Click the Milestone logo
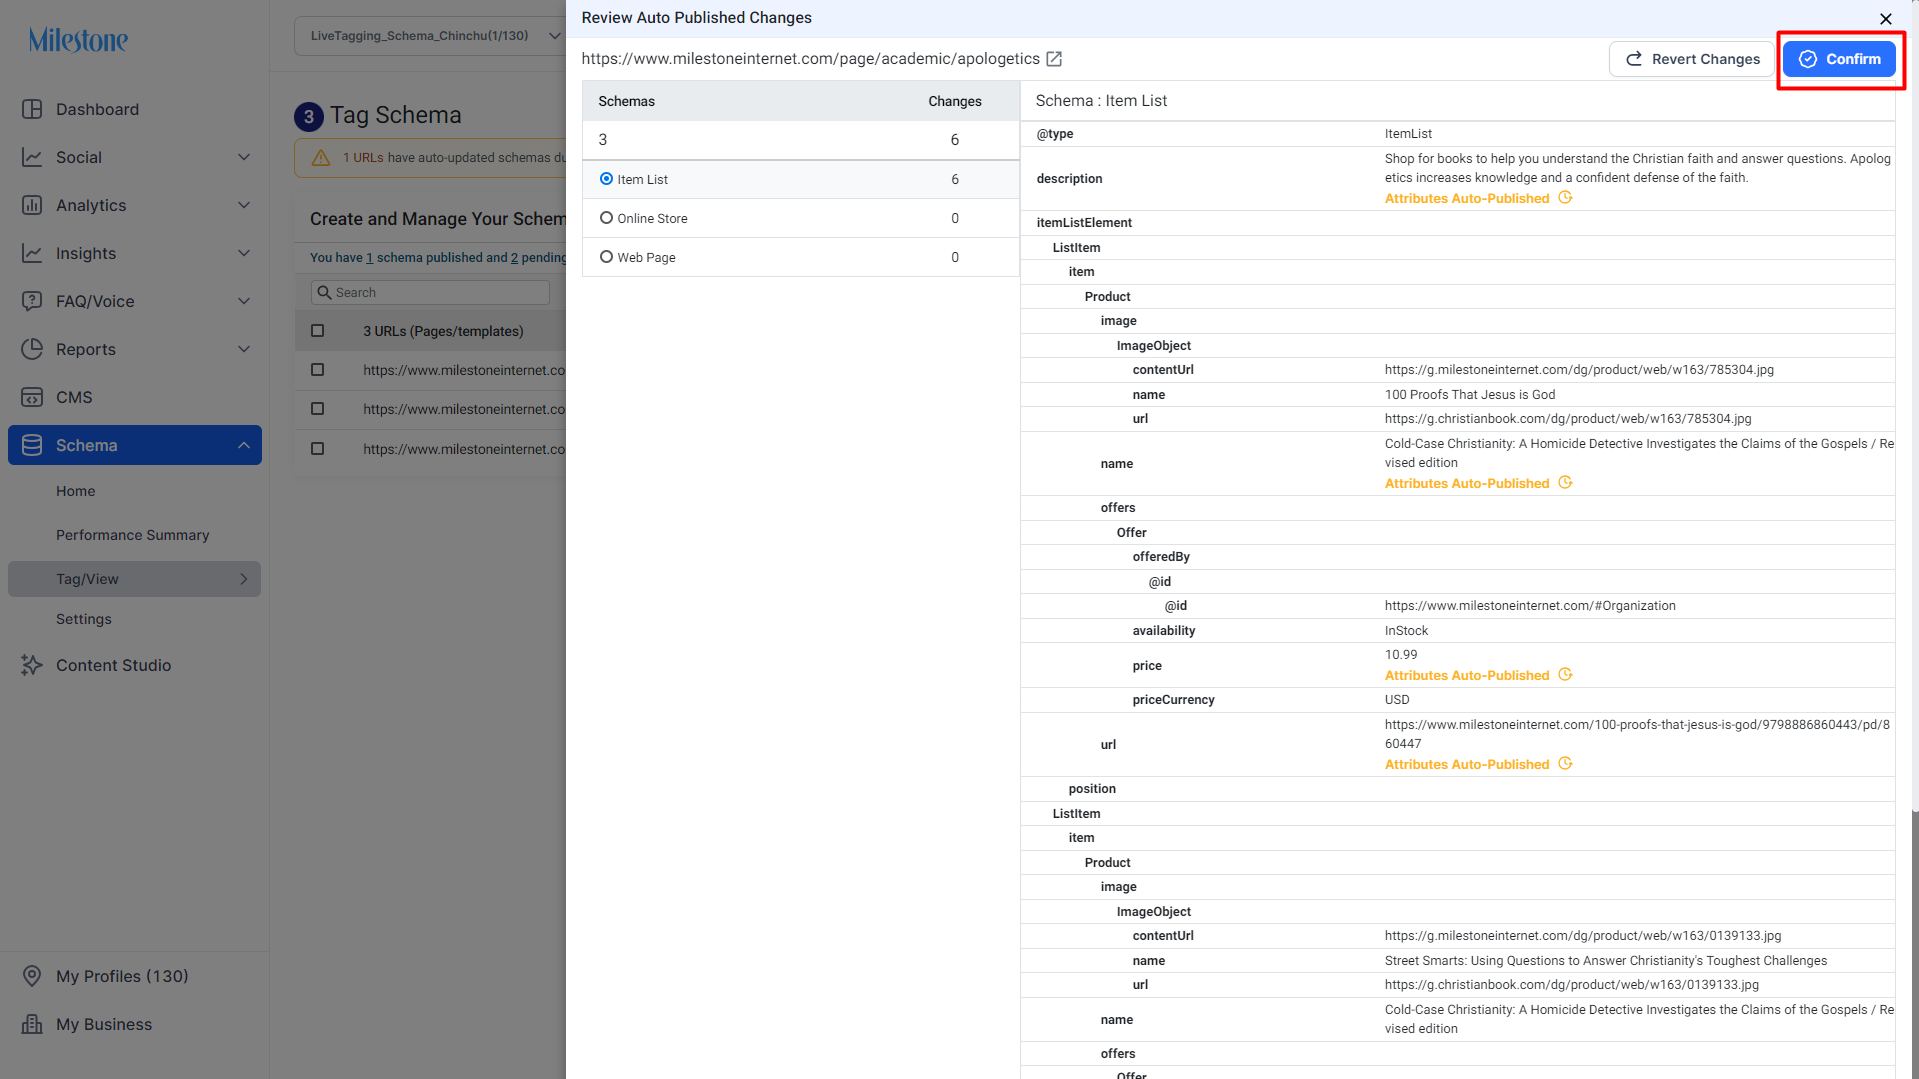The width and height of the screenshot is (1919, 1079). [x=78, y=40]
